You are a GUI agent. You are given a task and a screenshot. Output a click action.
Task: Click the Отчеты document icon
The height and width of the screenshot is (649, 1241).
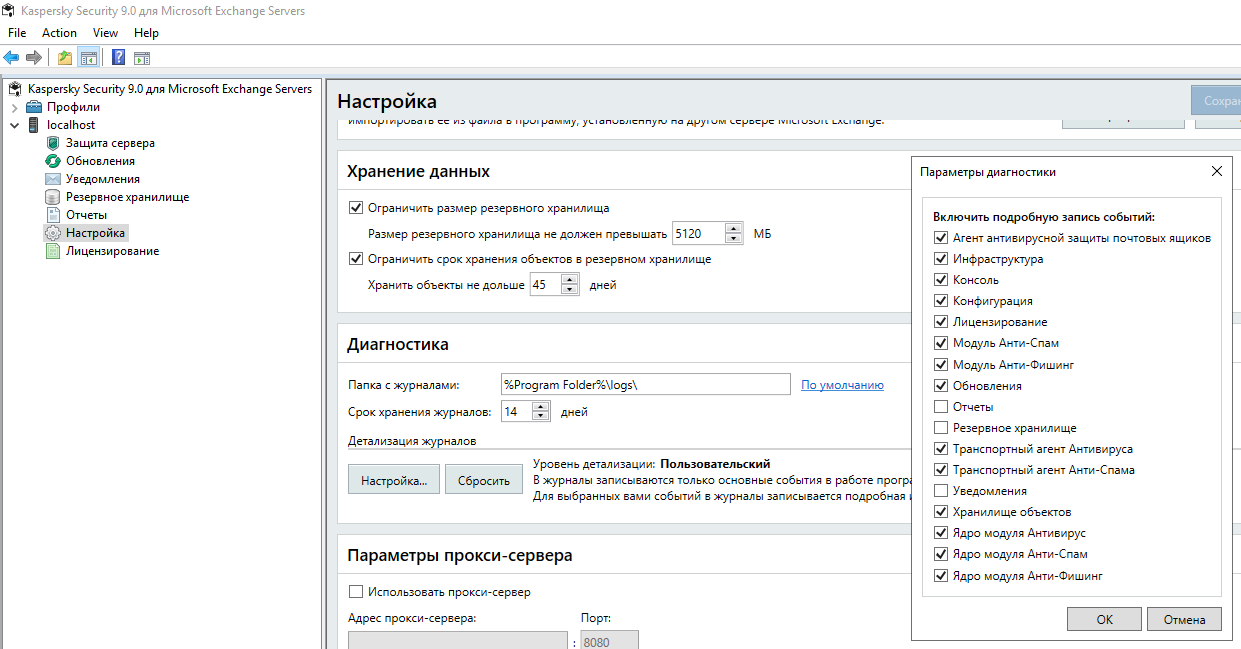click(x=53, y=215)
